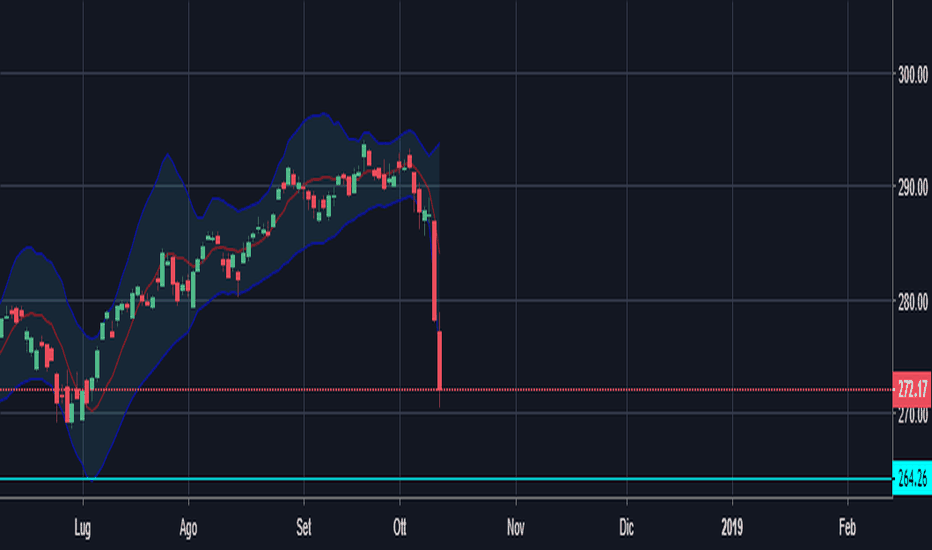
Task: Select the red dotted current price line
Action: 446,390
